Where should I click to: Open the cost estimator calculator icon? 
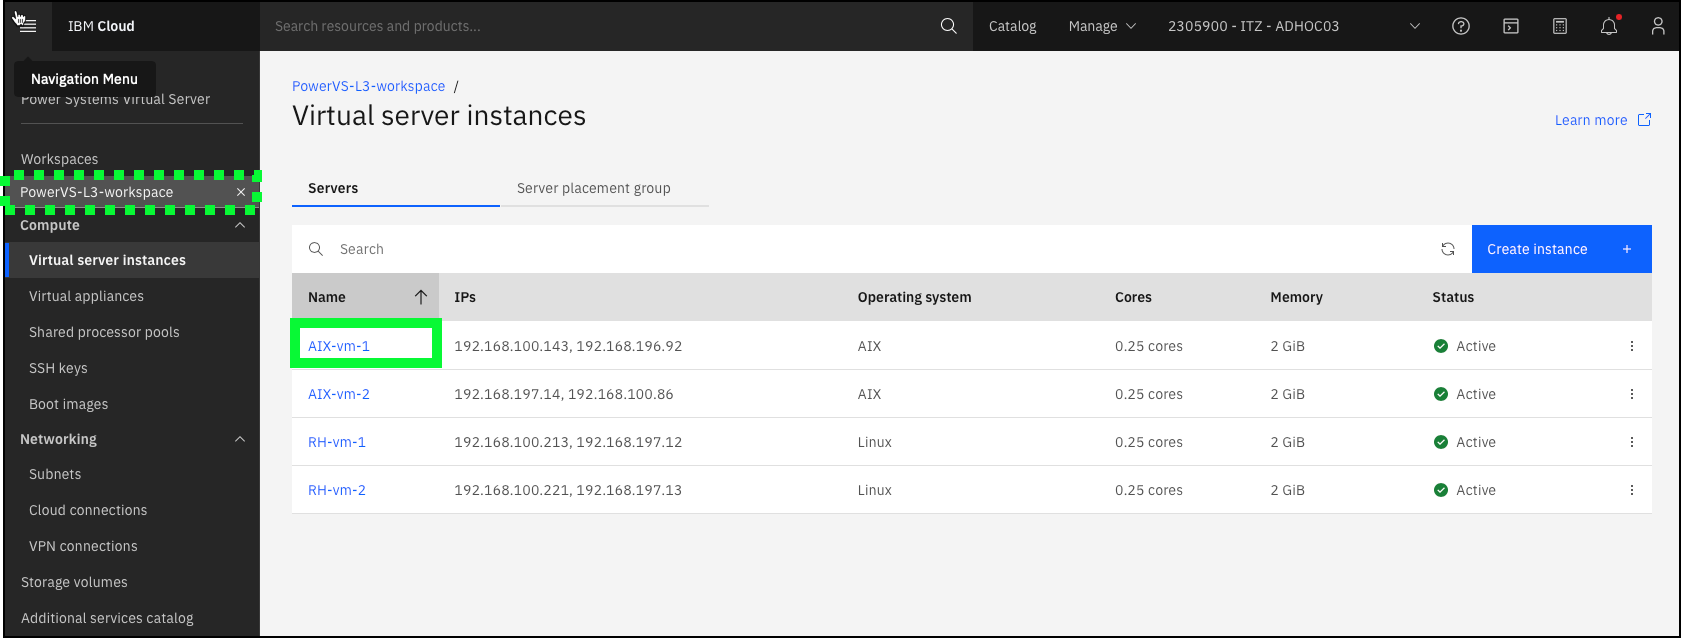[x=1560, y=26]
